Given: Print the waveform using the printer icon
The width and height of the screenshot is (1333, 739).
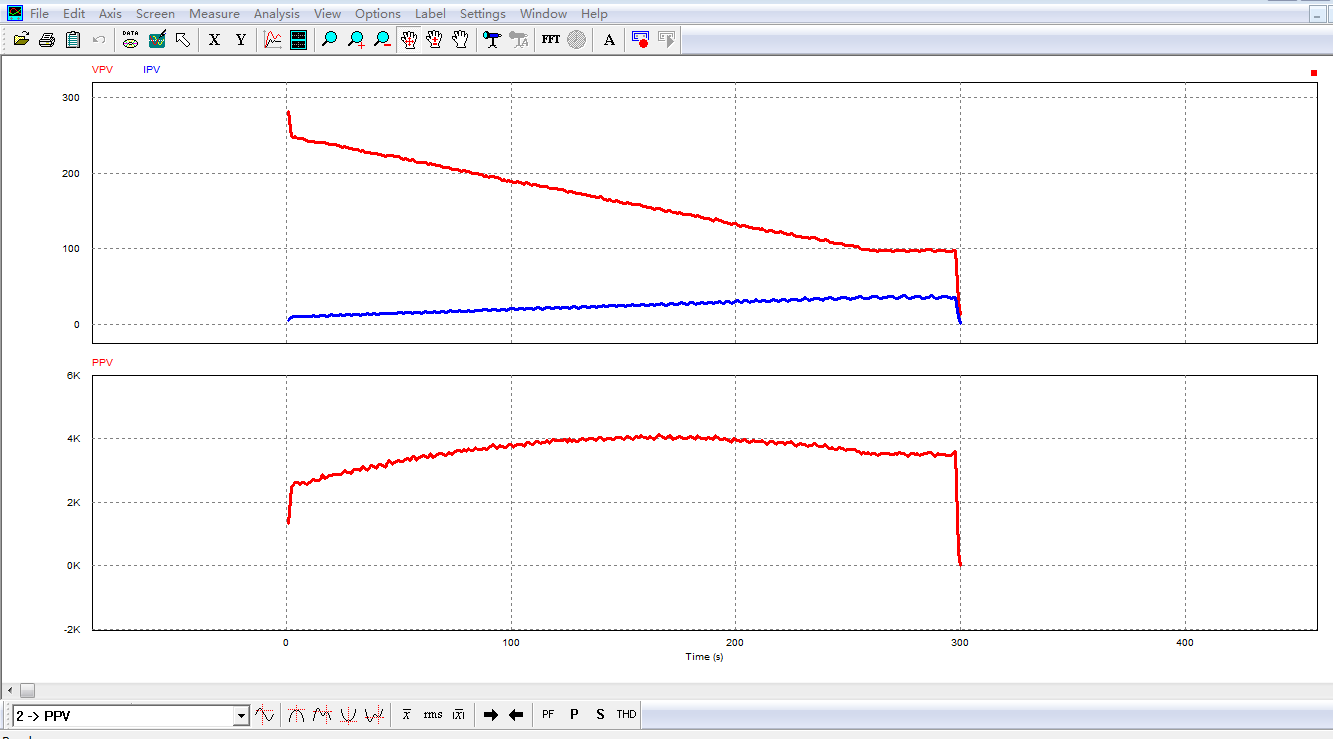Looking at the screenshot, I should coord(47,40).
